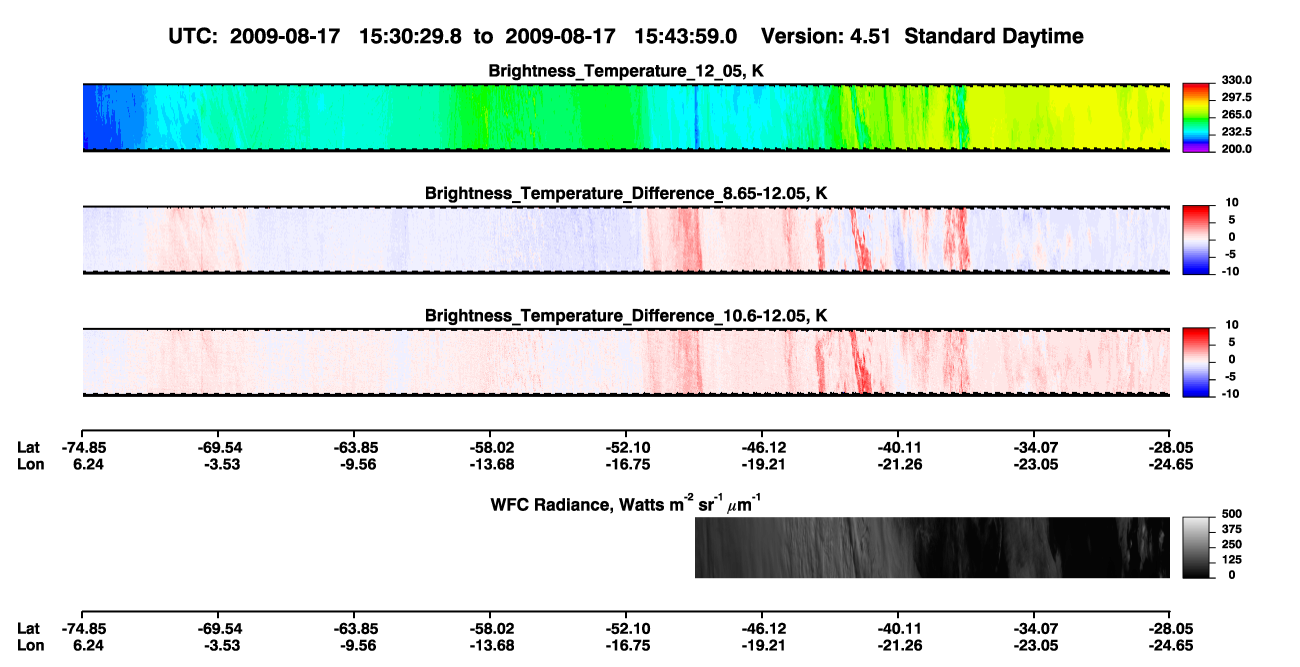Click latitude '-28.05' under the WFC Radiance panel
The height and width of the screenshot is (667, 1300).
(x=1169, y=628)
